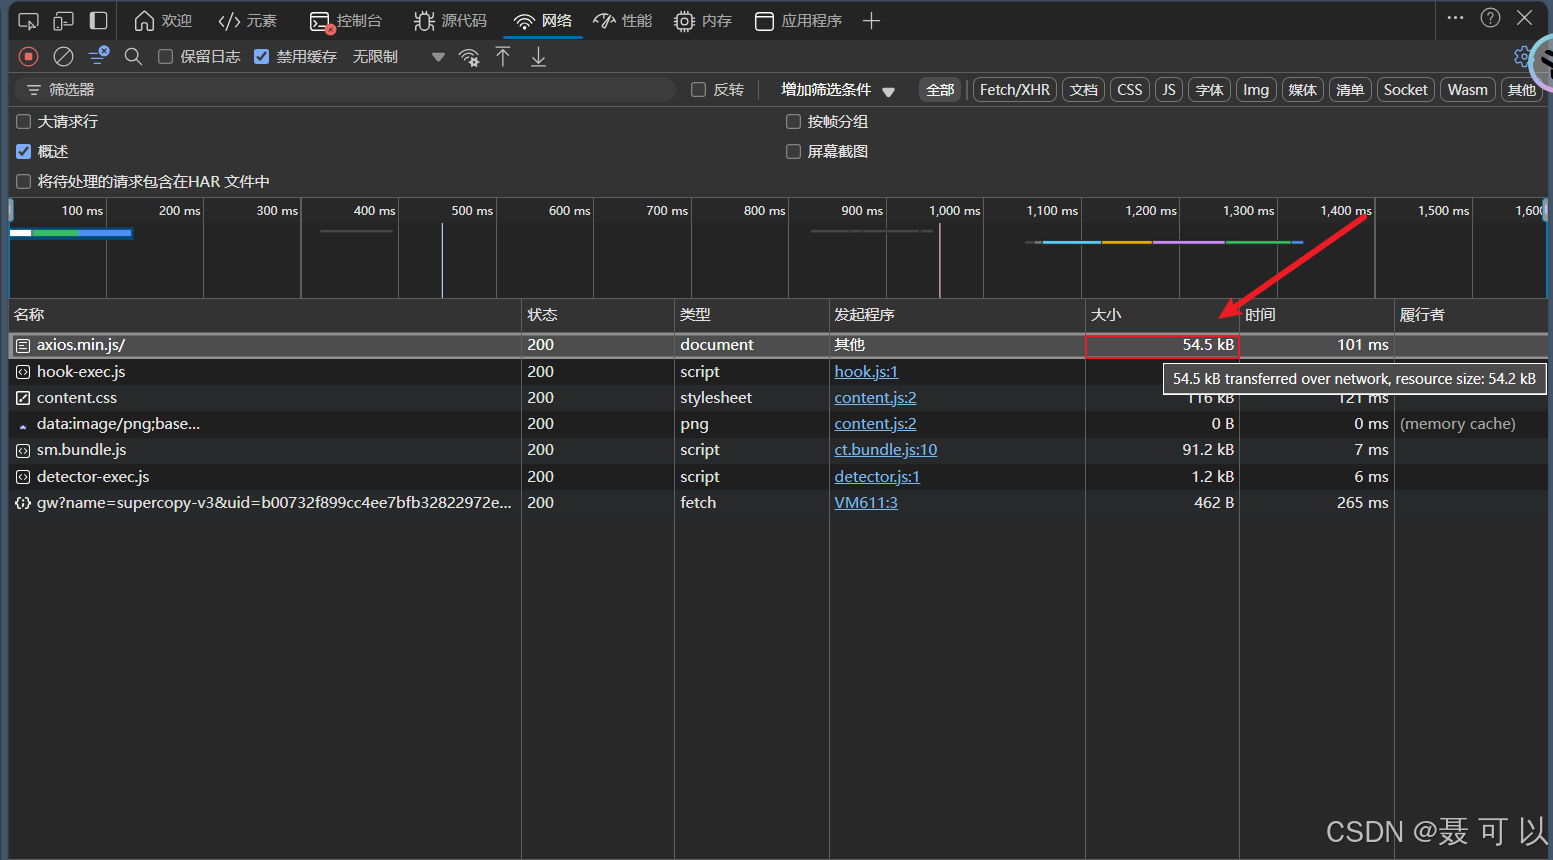
Task: Filter by Fetch/XHR requests
Action: pos(1015,90)
